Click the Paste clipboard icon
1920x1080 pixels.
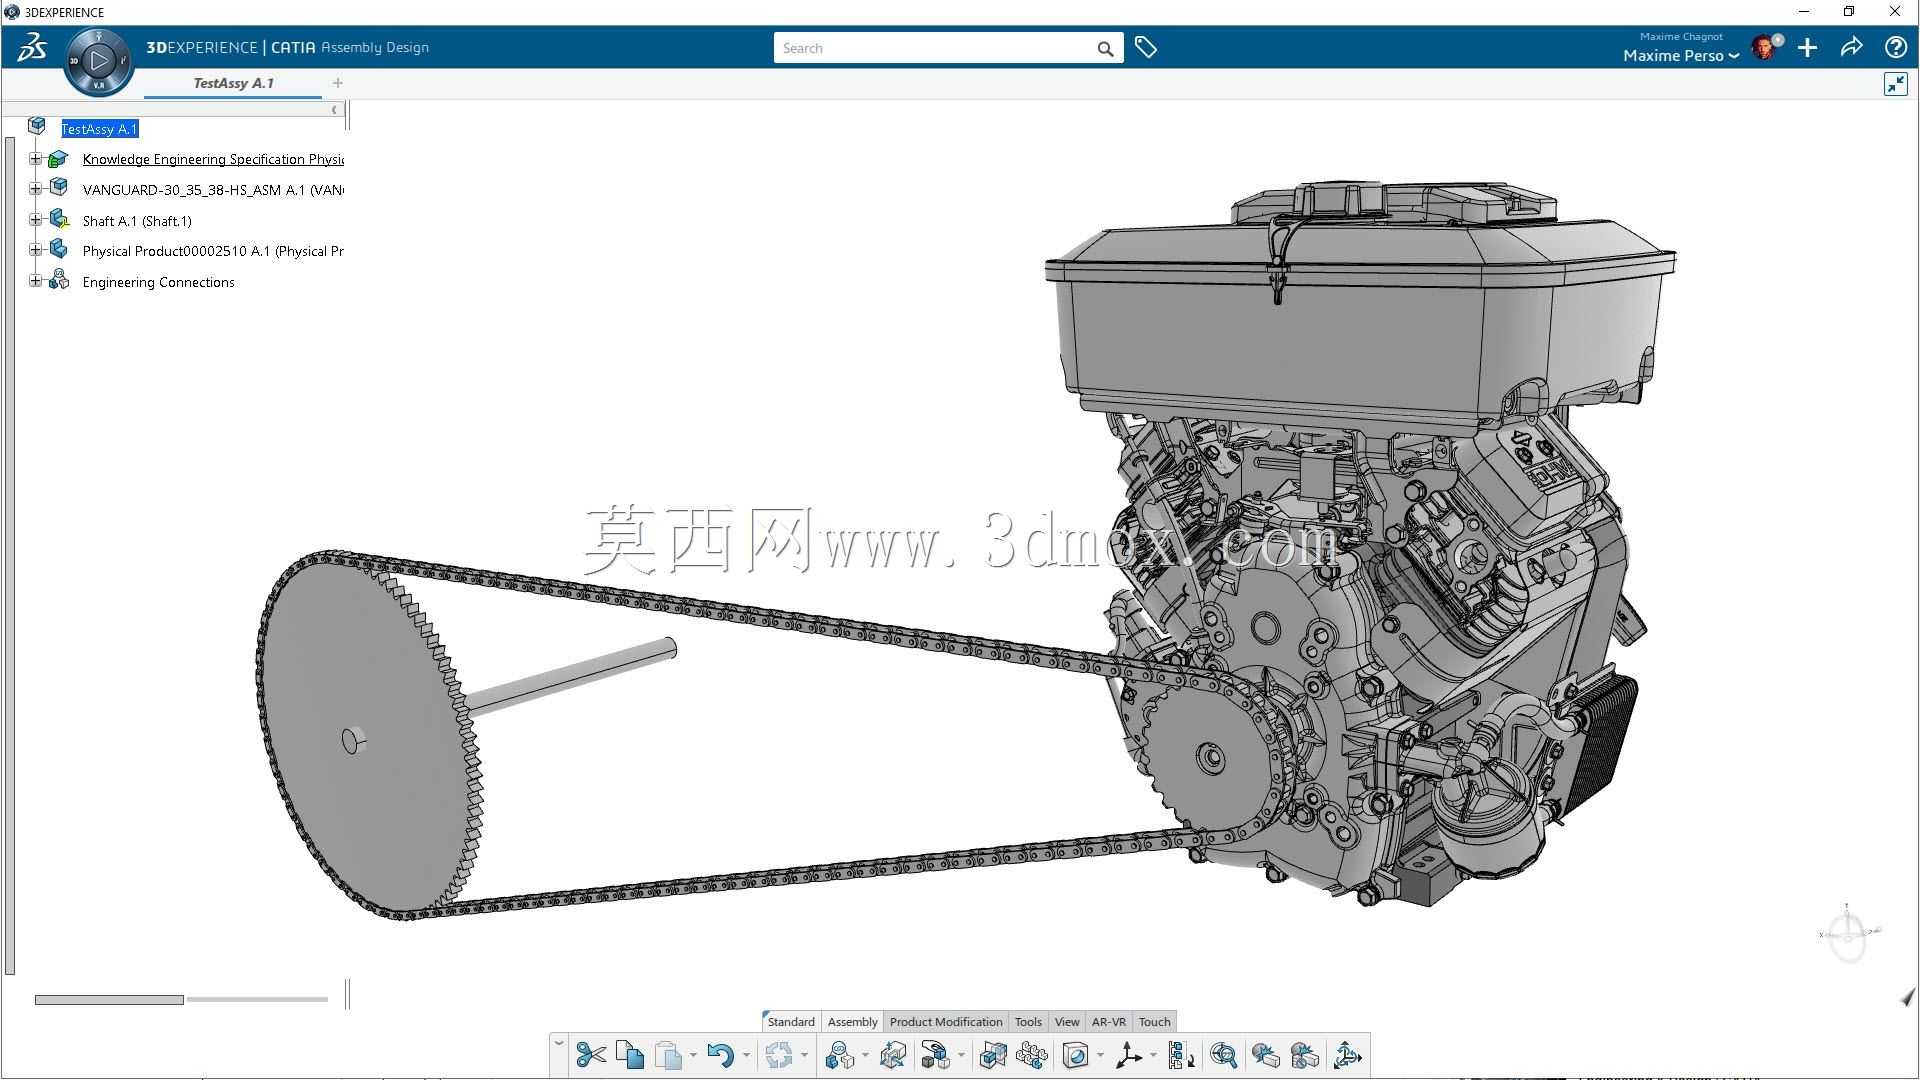click(x=668, y=1055)
